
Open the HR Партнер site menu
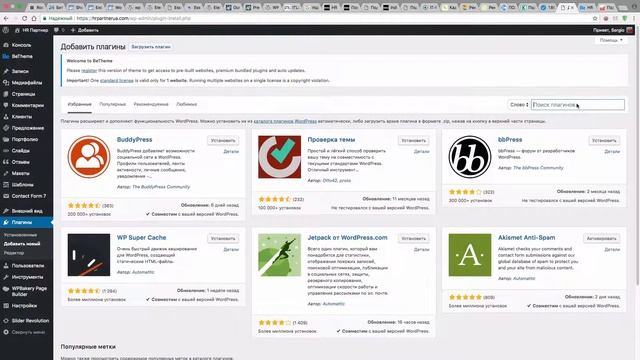pyautogui.click(x=31, y=30)
